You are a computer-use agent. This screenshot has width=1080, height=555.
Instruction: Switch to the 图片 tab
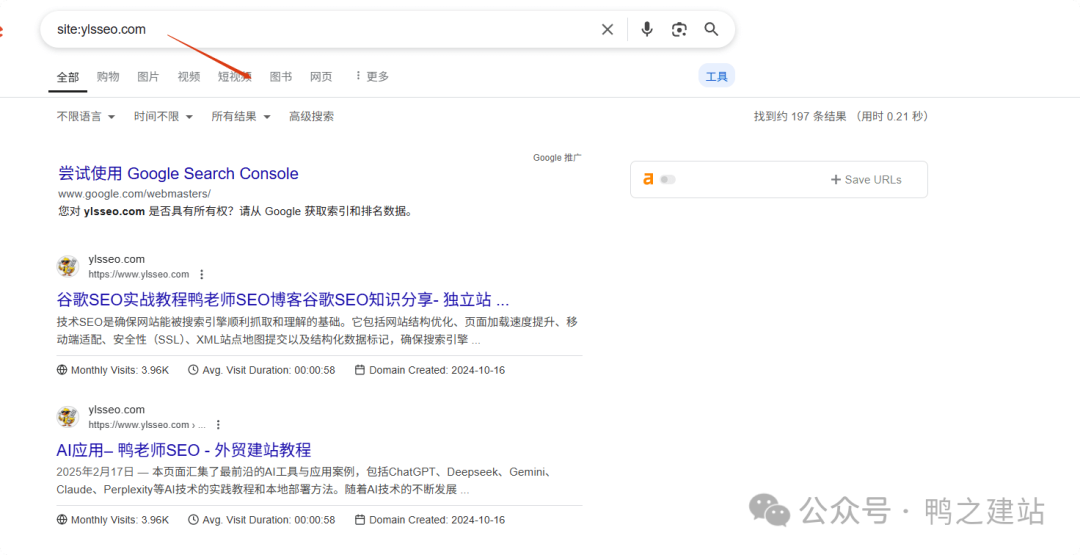[x=148, y=76]
